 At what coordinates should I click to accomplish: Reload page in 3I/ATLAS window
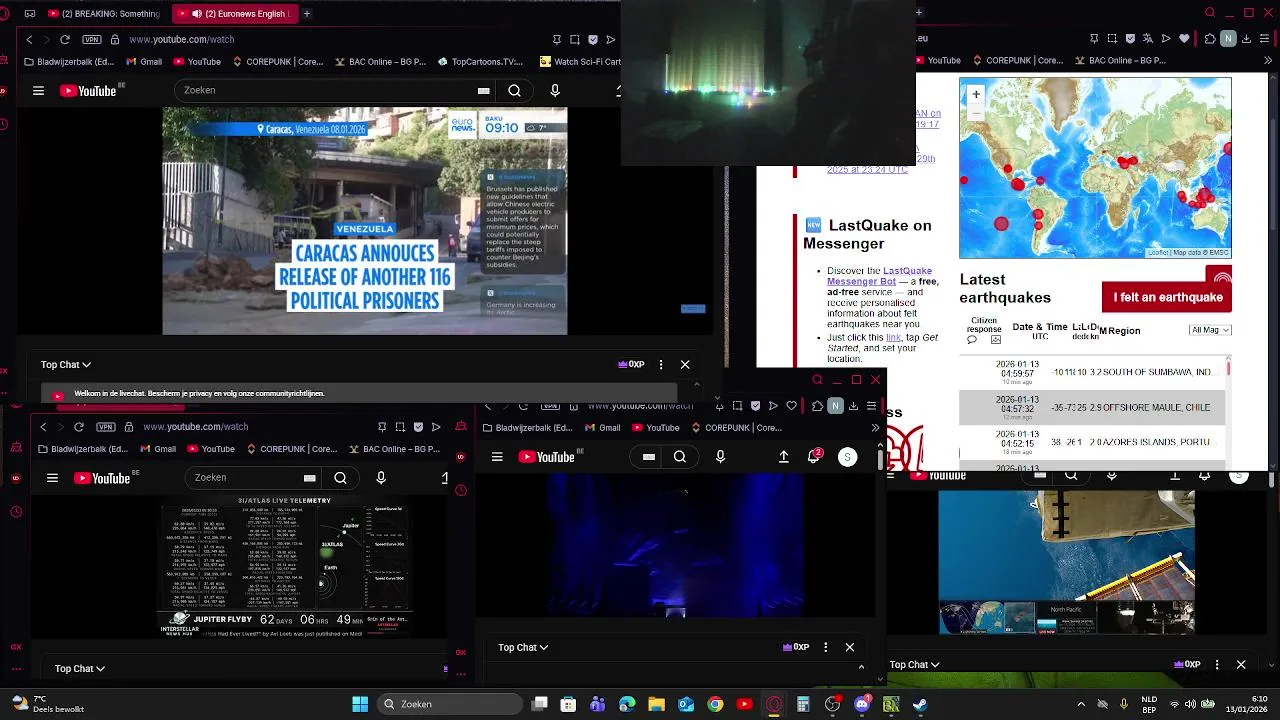coord(79,427)
